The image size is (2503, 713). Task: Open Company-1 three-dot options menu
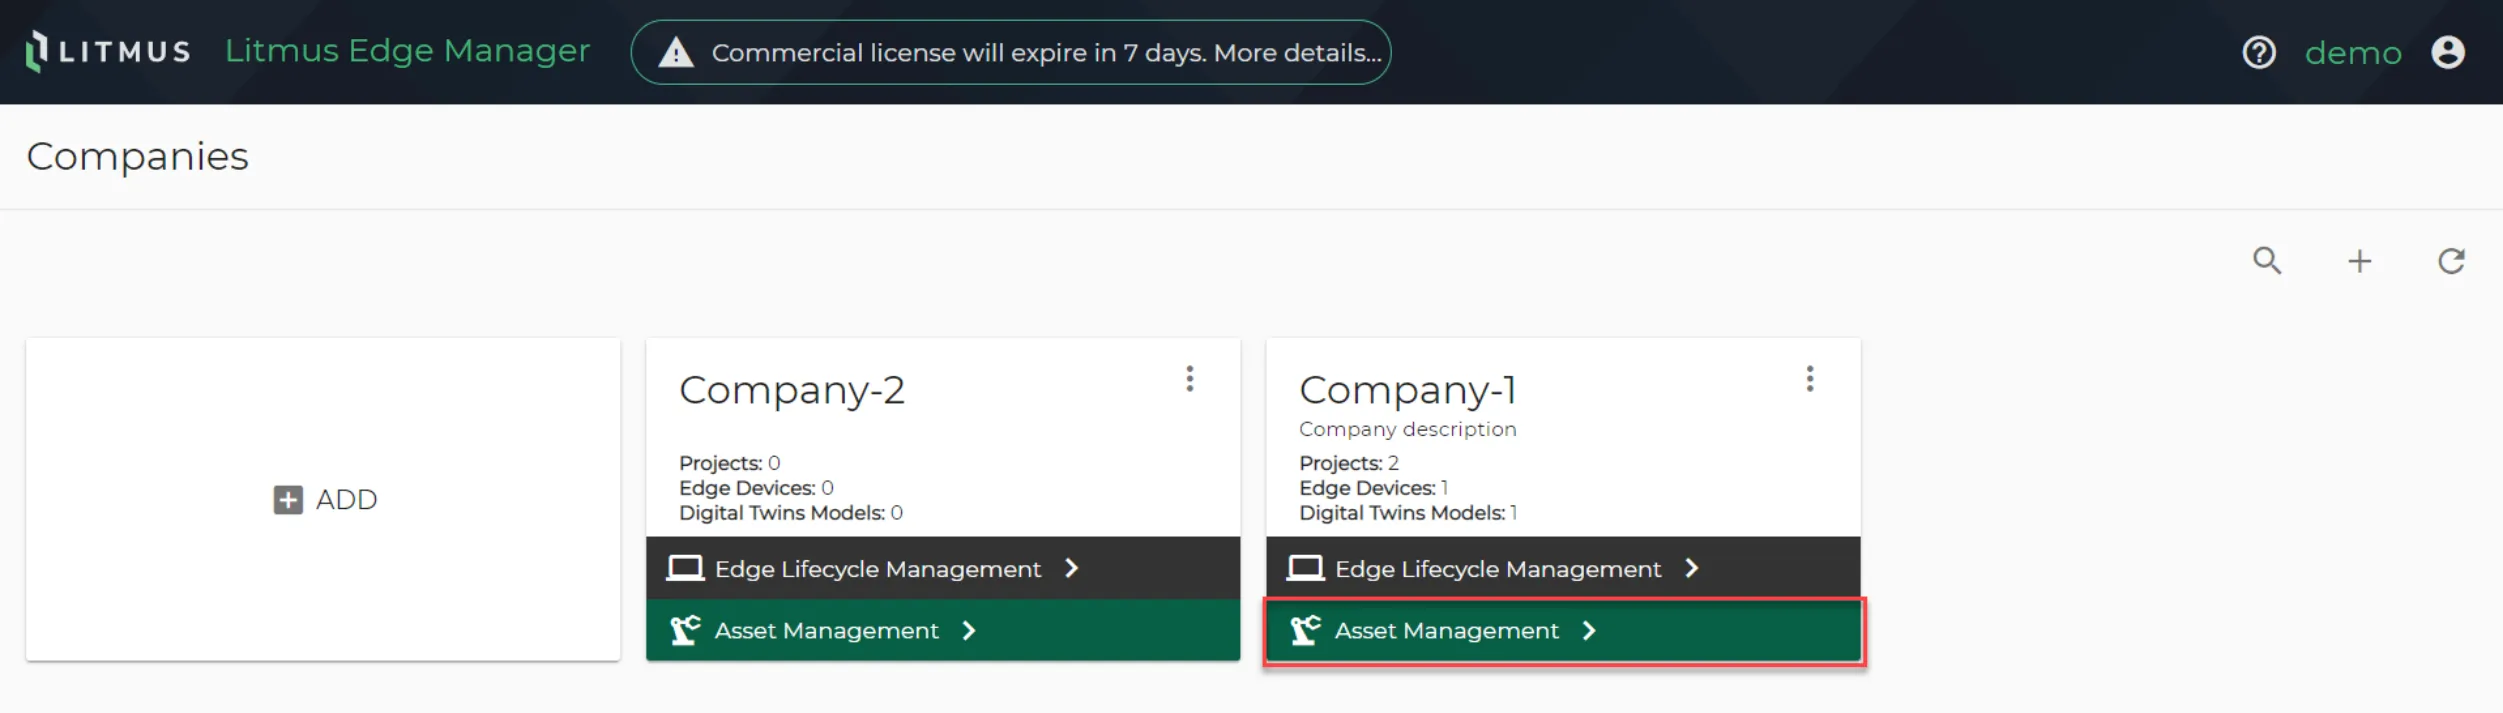click(1810, 378)
